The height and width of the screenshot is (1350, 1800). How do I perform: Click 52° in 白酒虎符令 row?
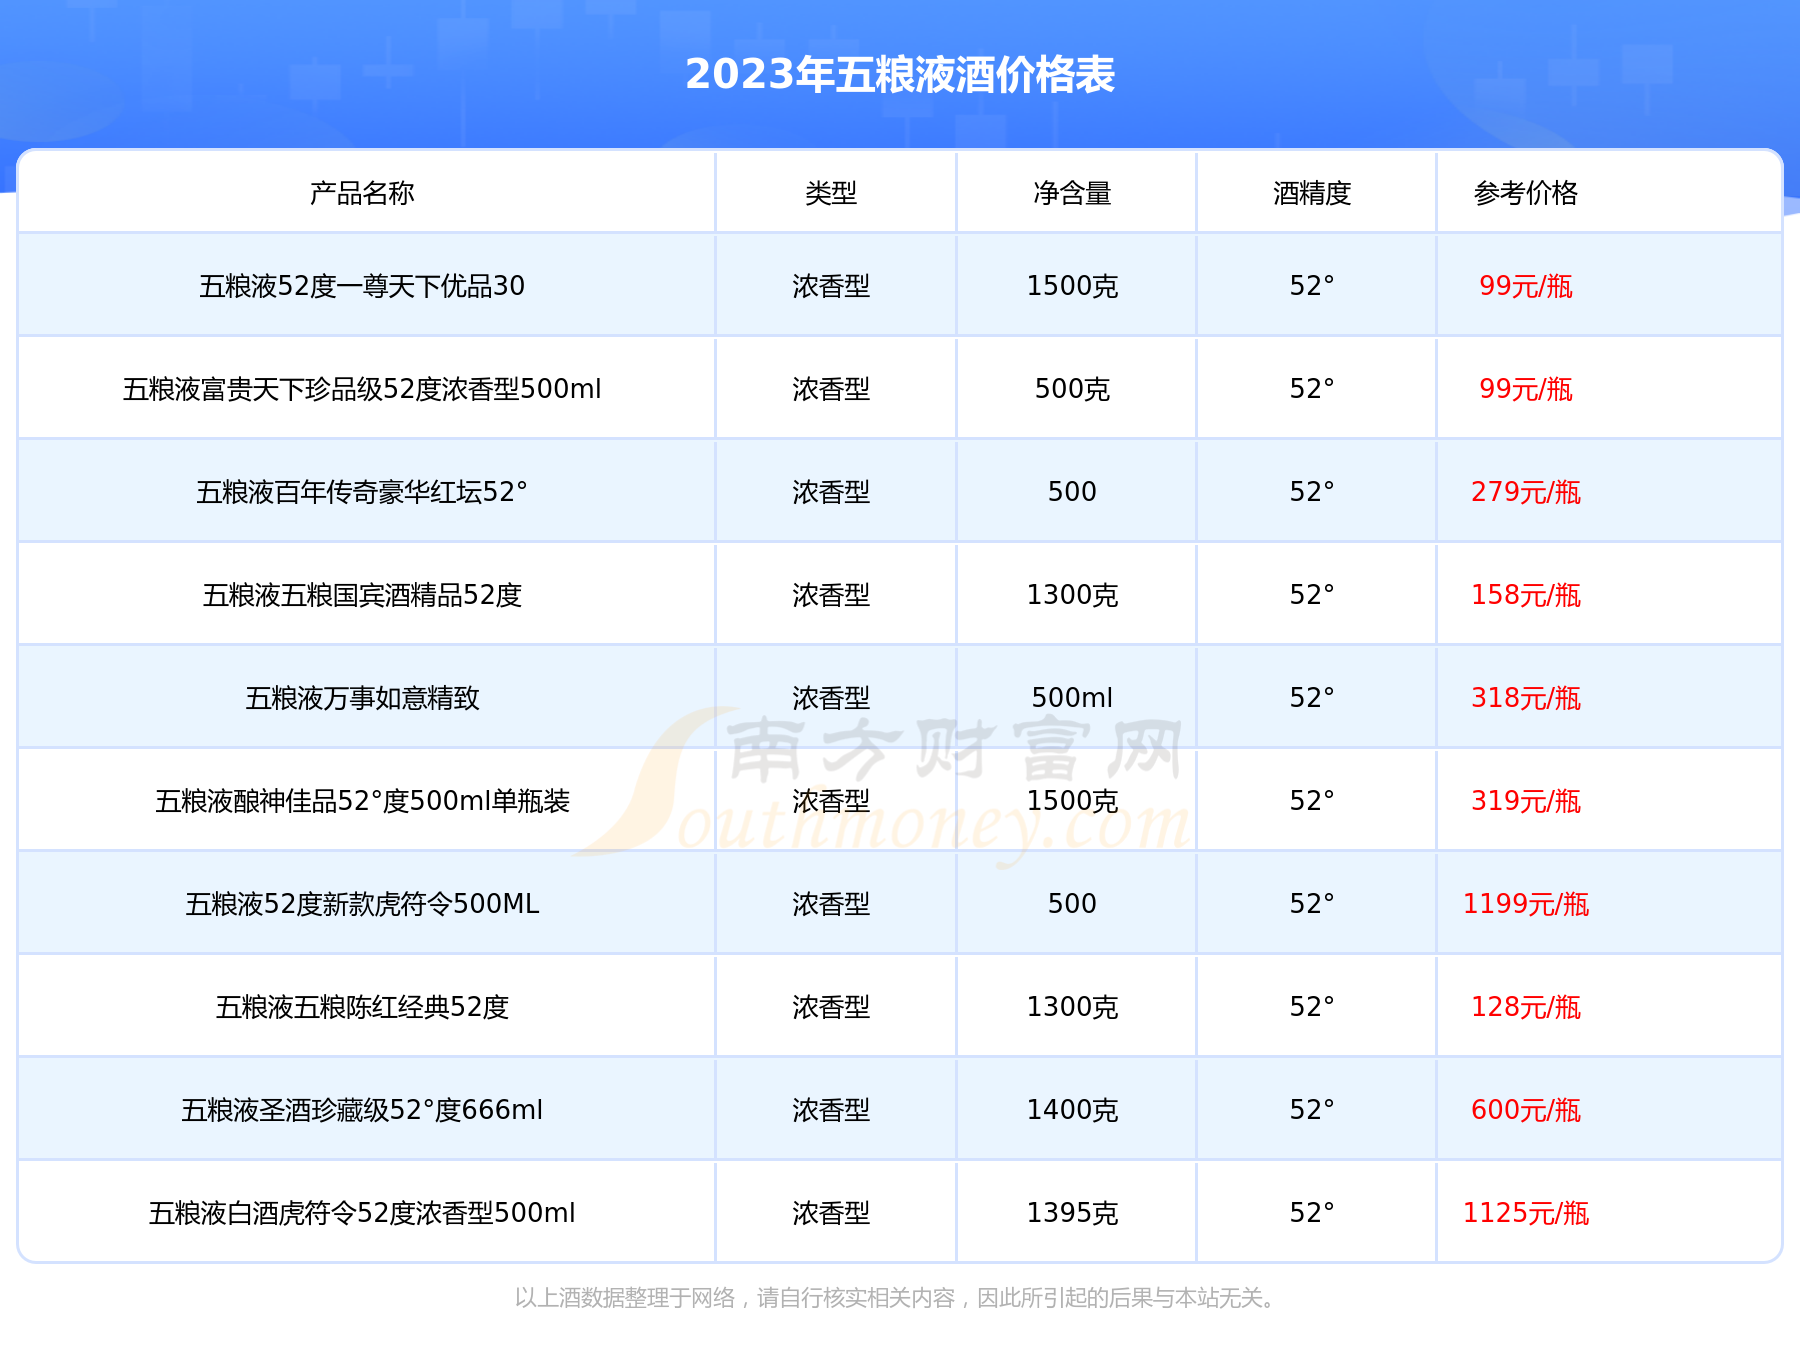(1312, 1213)
